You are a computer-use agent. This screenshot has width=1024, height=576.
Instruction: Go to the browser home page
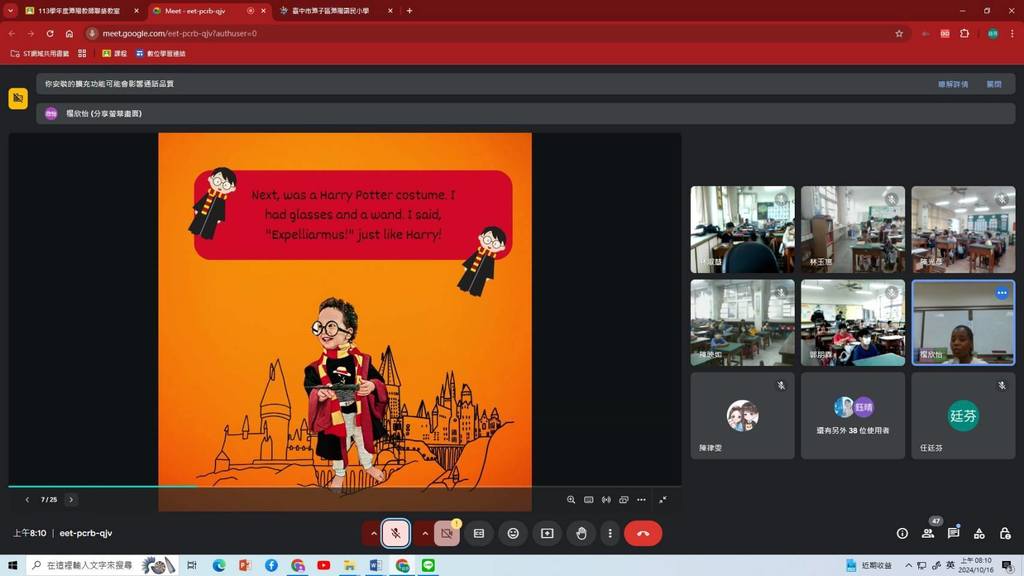(69, 33)
